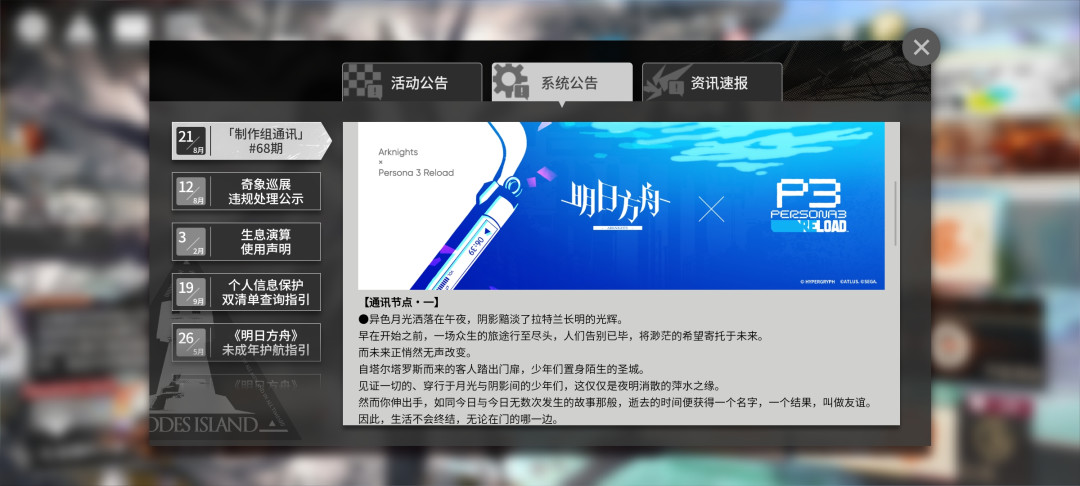Click the 明日方舟 logo in banner
1080x486 pixels.
(x=616, y=206)
